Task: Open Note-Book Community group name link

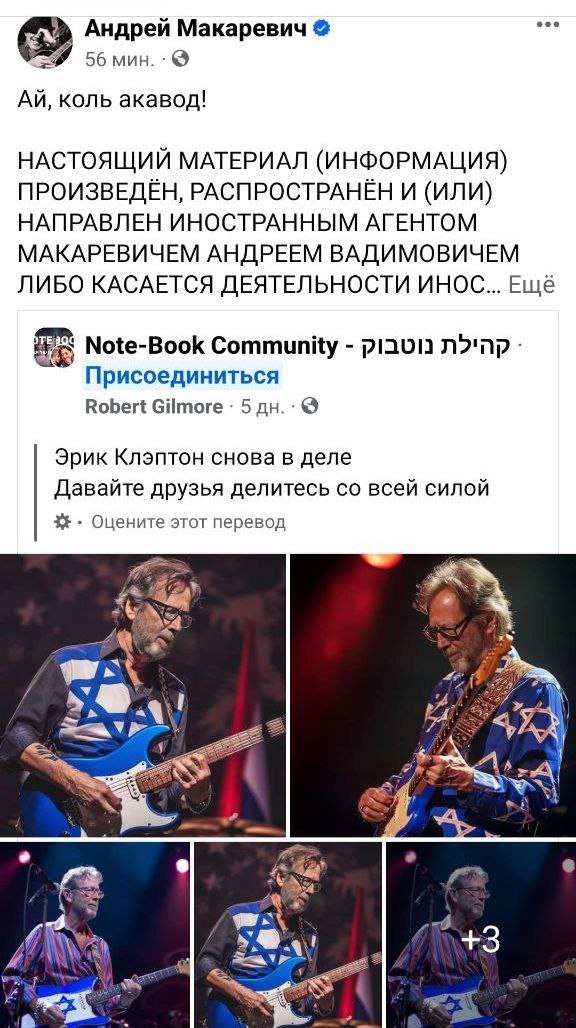Action: pos(298,346)
